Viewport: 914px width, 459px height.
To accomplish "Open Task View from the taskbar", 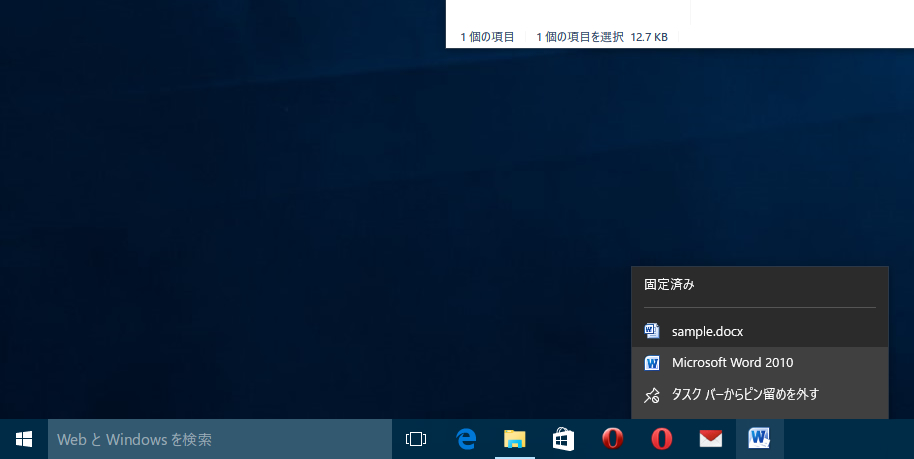I will (416, 439).
